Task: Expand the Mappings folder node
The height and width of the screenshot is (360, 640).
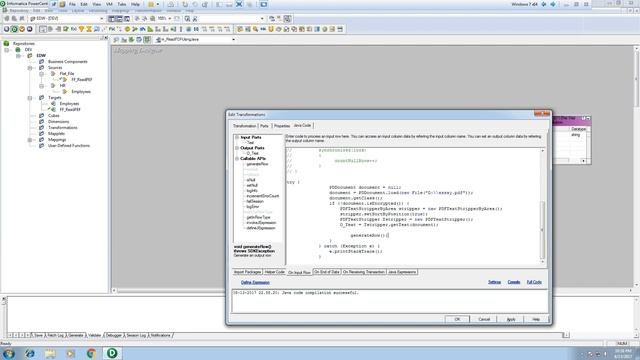Action: (x=30, y=140)
